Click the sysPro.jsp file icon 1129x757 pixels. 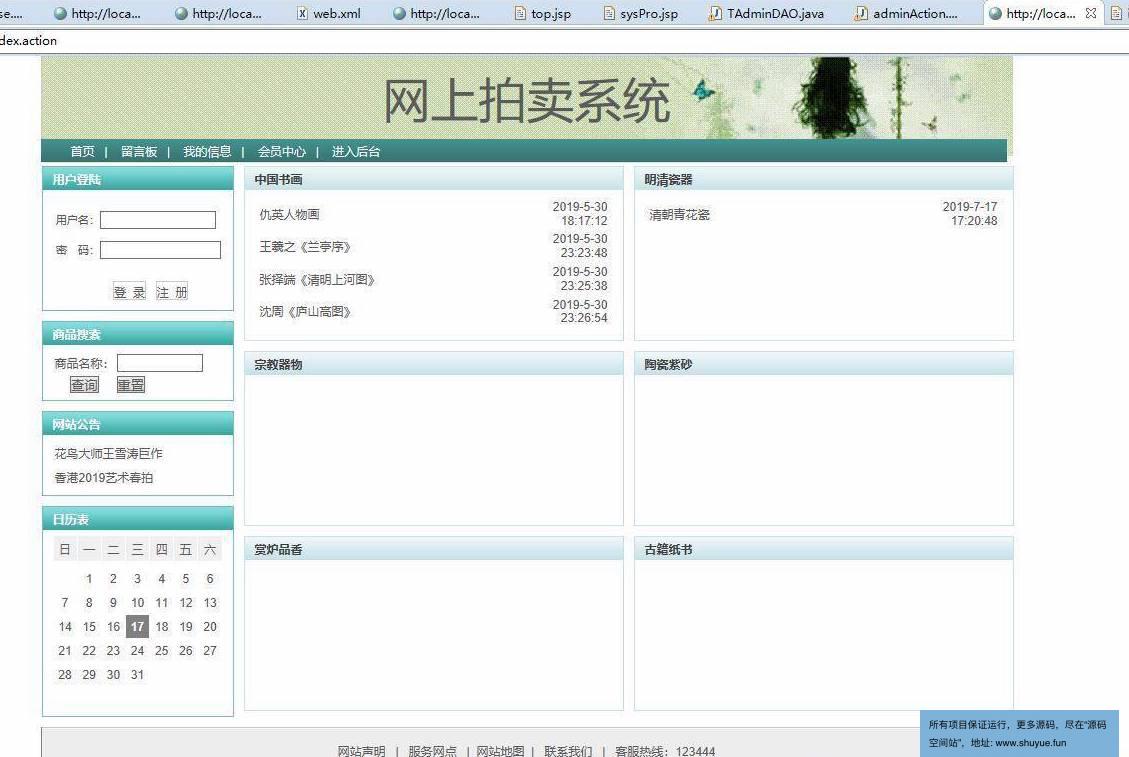pos(609,13)
